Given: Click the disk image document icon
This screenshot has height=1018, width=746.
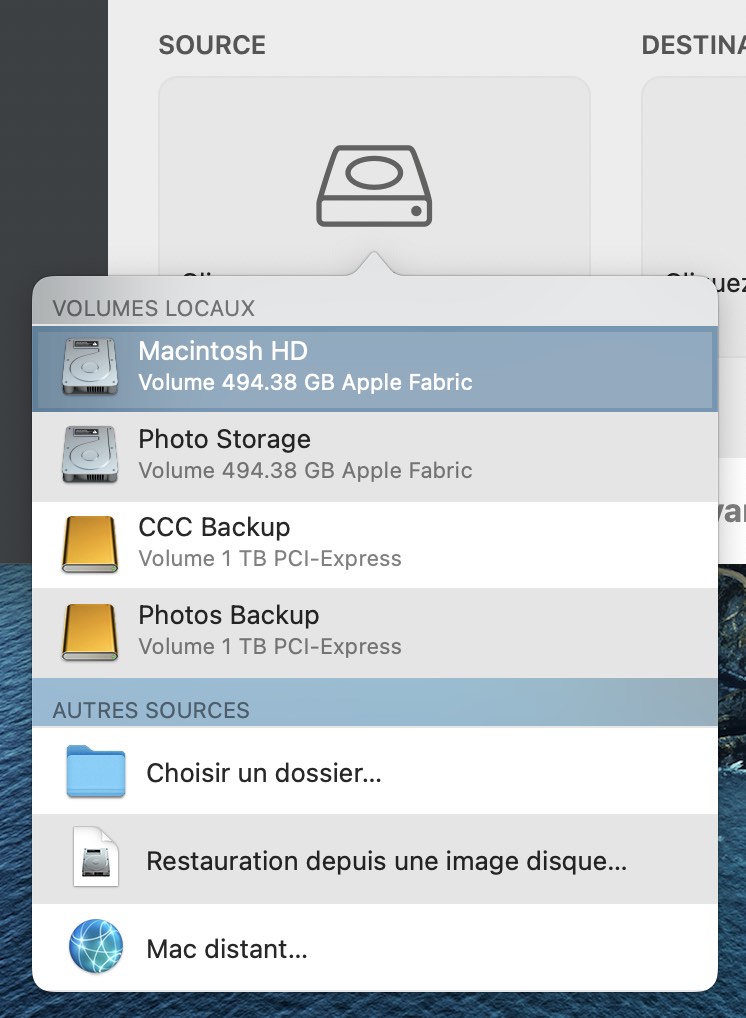Looking at the screenshot, I should [95, 857].
